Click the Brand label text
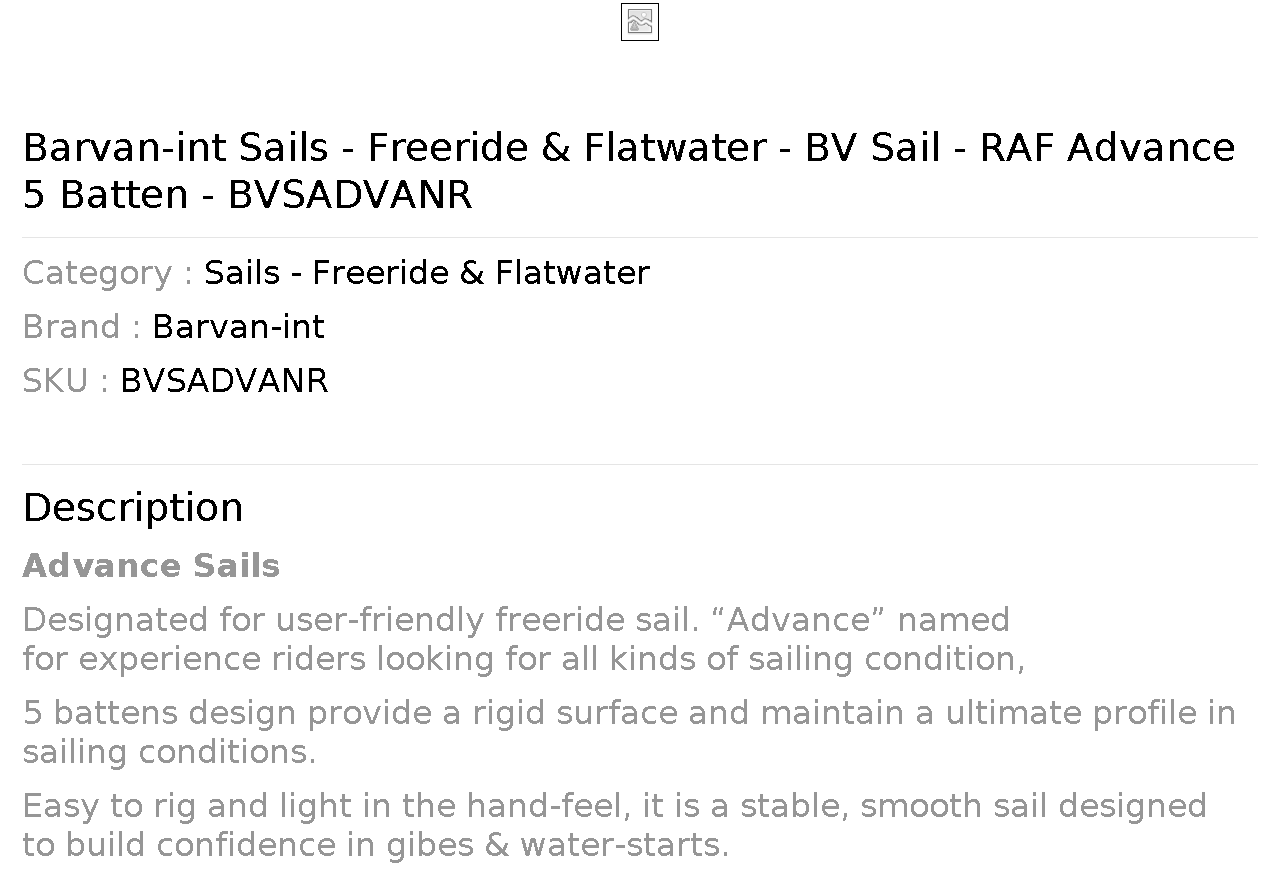 82,327
